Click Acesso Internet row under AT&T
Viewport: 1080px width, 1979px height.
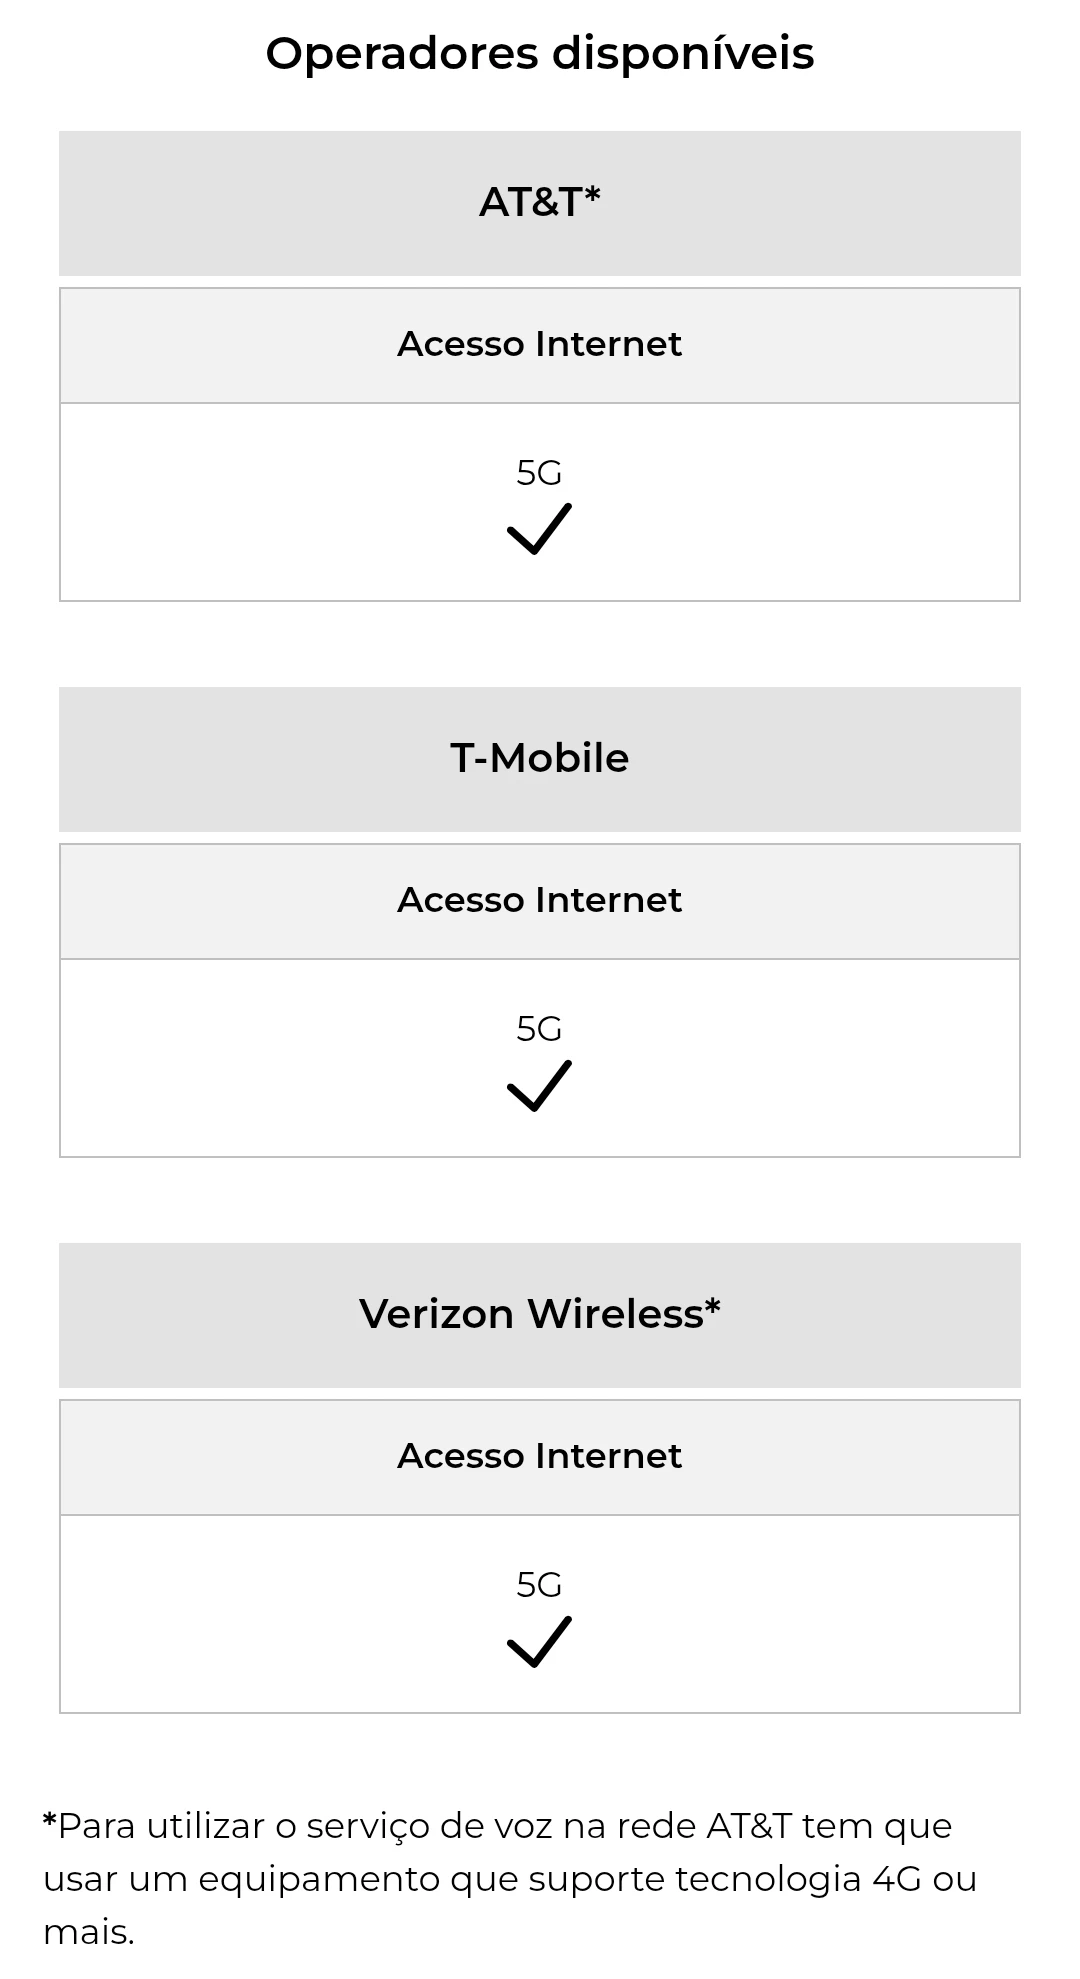point(540,345)
